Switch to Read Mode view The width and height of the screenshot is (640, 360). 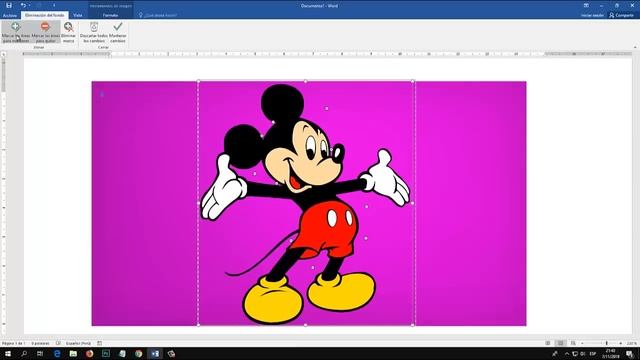point(548,343)
